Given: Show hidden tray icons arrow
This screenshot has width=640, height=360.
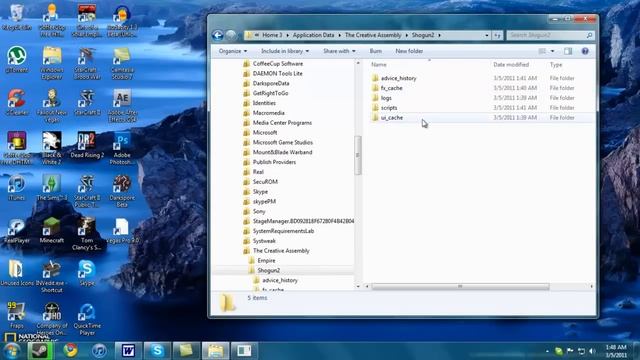Looking at the screenshot, I should coord(547,351).
